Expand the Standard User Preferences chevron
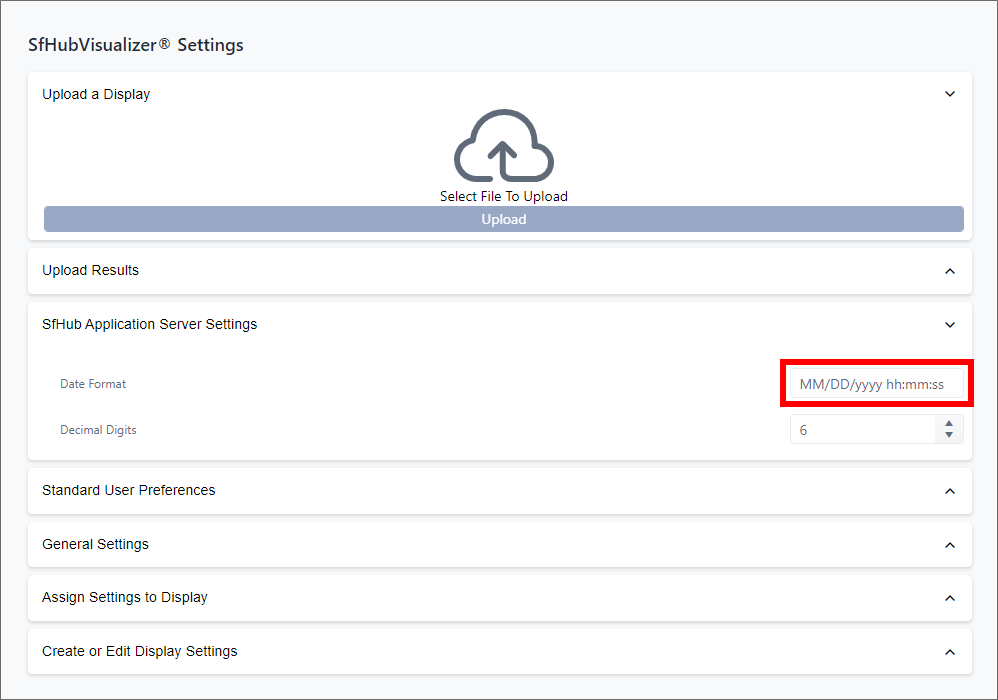This screenshot has width=998, height=700. click(950, 491)
